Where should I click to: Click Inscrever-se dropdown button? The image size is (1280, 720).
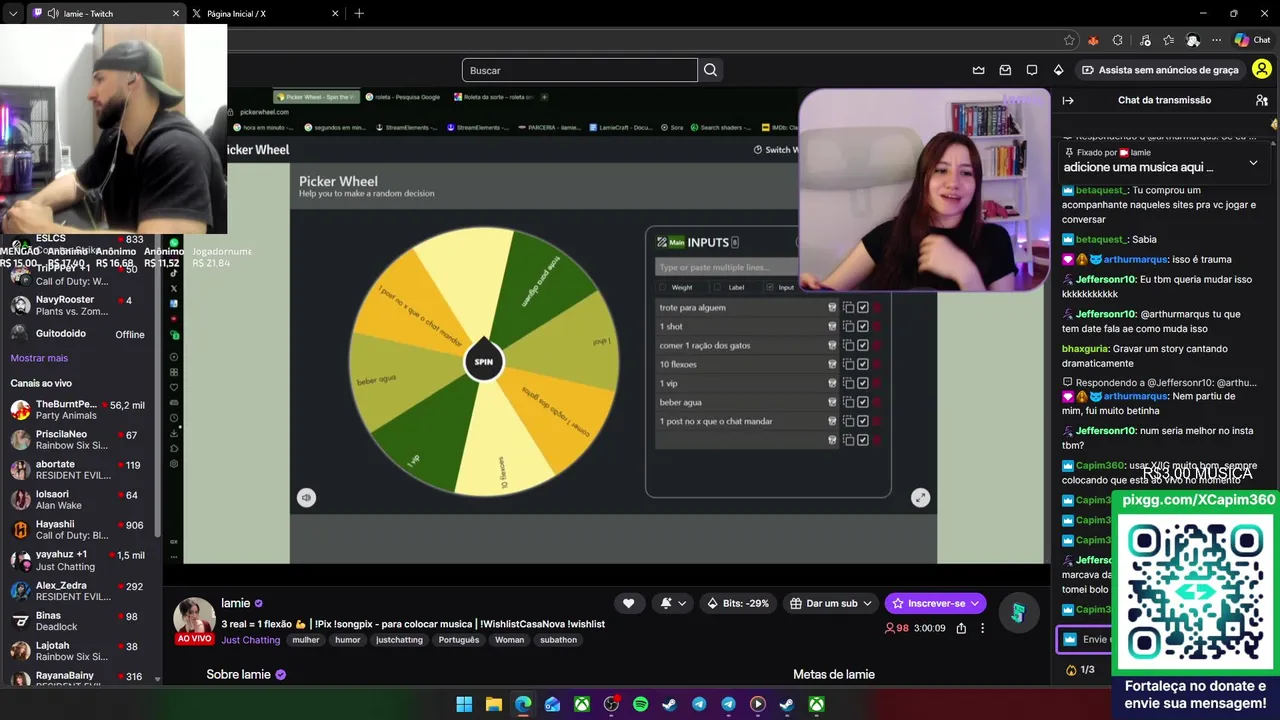click(x=935, y=603)
